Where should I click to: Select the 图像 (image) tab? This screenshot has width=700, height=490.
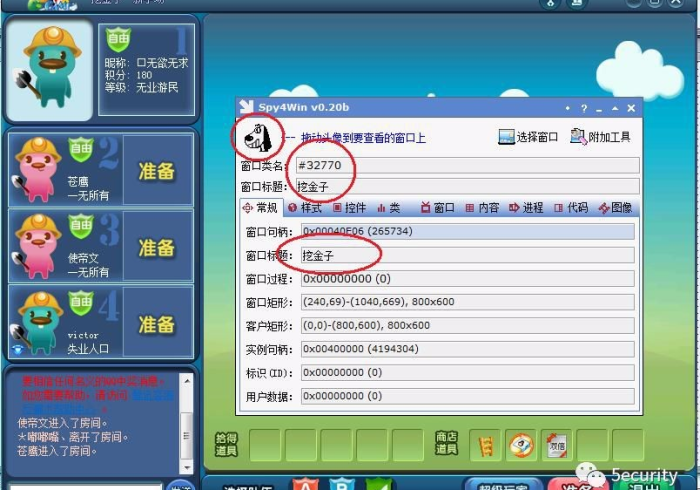click(615, 208)
